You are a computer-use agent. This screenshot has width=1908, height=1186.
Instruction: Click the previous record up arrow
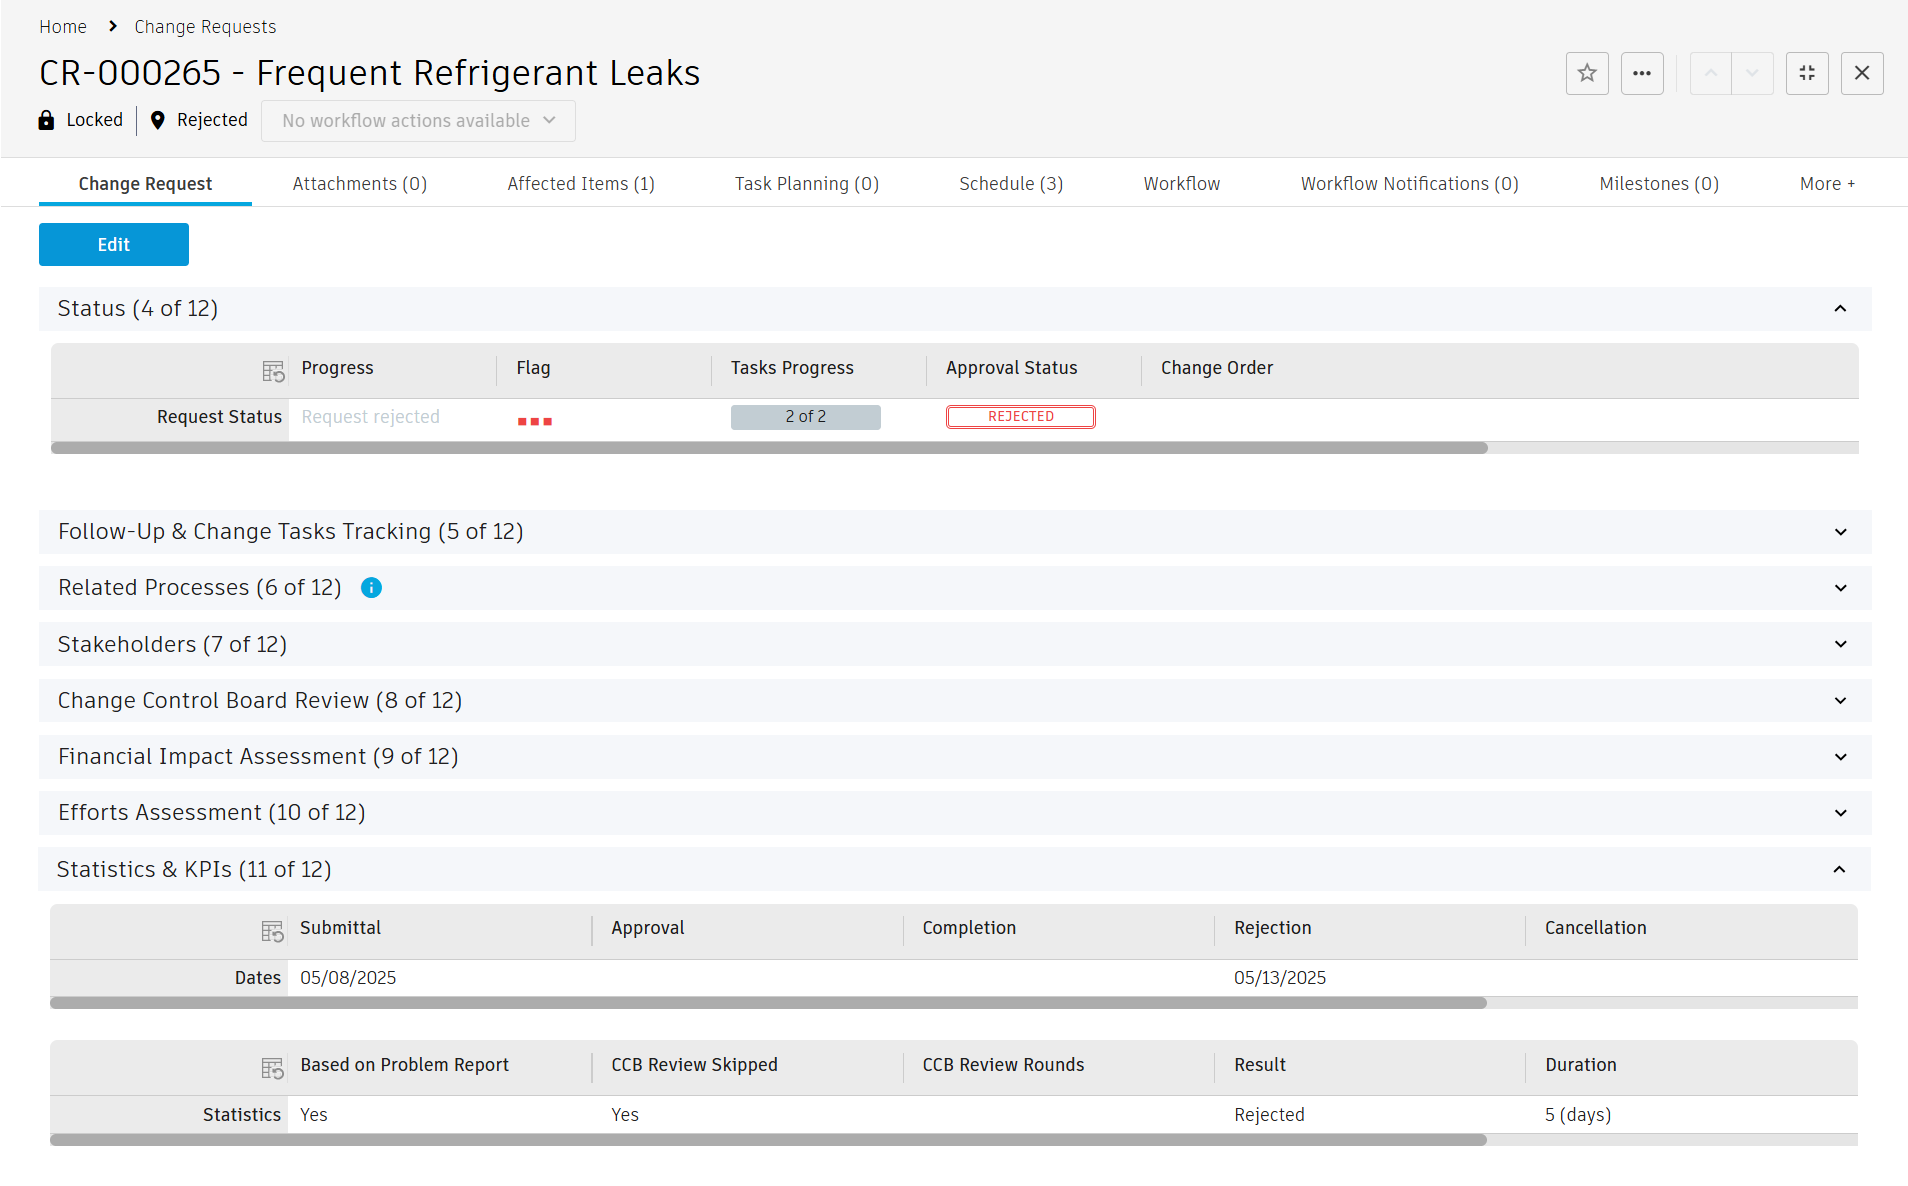coord(1711,73)
